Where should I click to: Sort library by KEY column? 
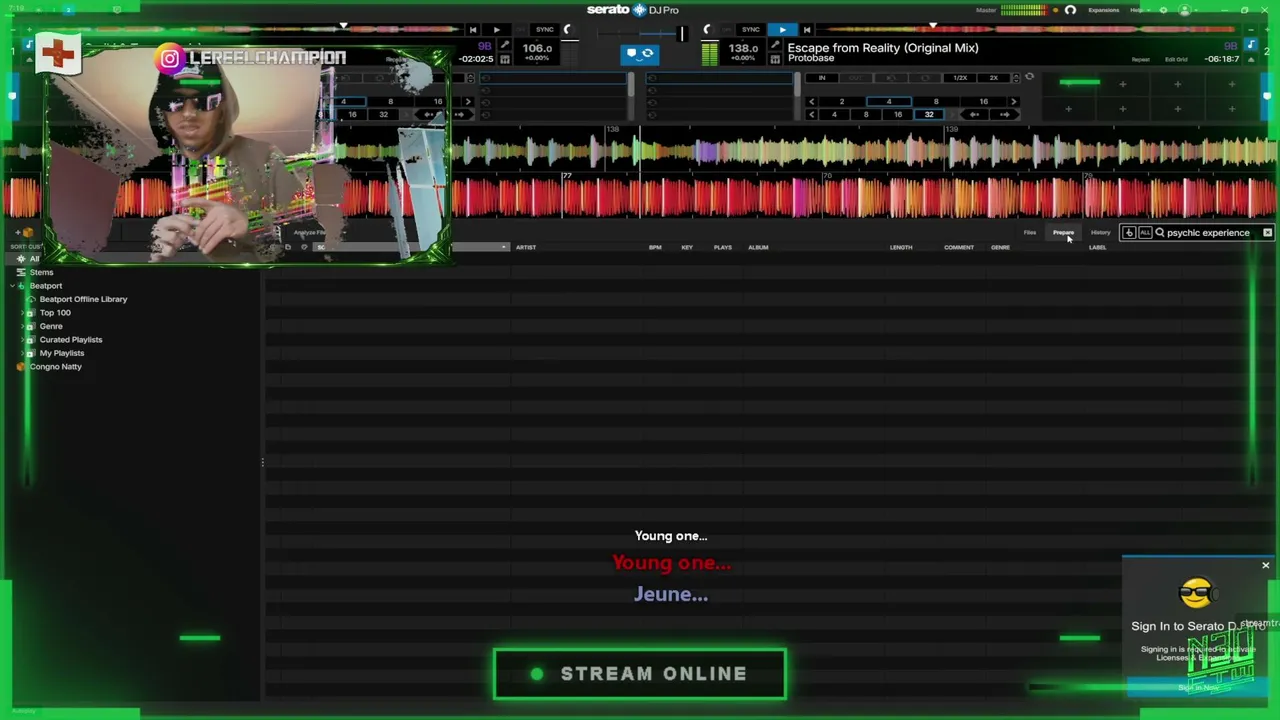tap(687, 247)
